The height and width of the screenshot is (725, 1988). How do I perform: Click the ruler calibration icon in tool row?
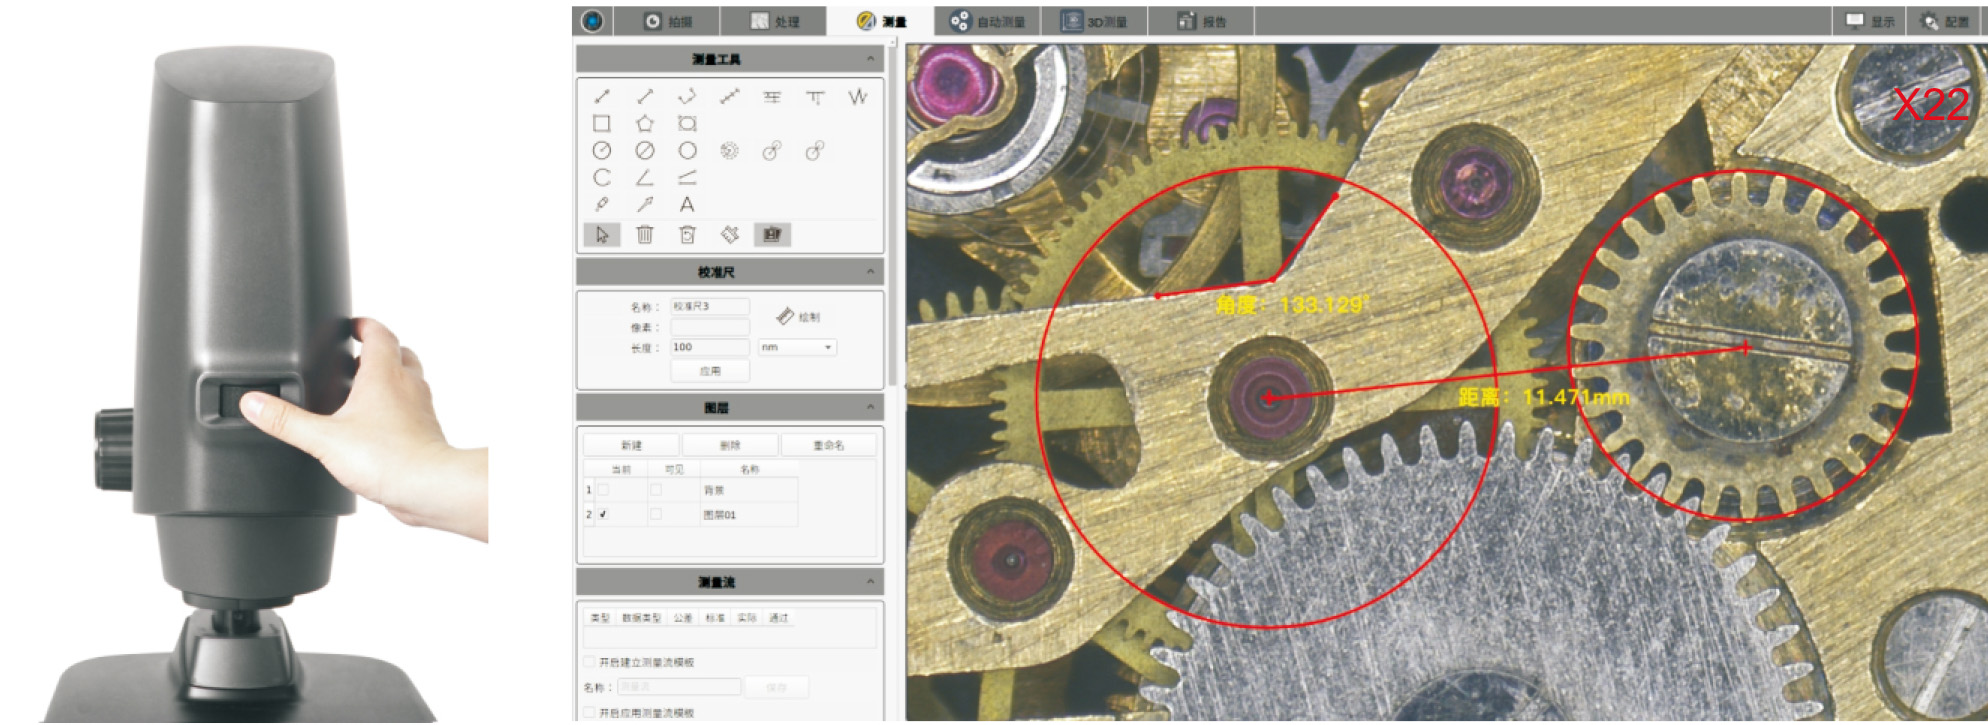[x=730, y=234]
